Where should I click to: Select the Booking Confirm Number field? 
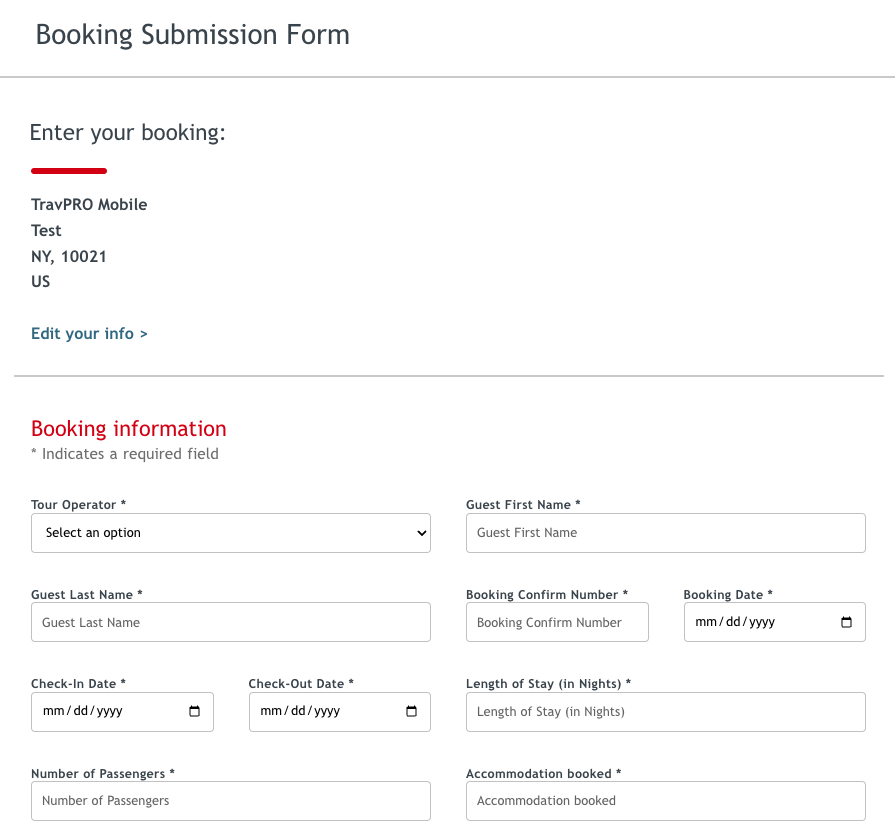[x=557, y=622]
